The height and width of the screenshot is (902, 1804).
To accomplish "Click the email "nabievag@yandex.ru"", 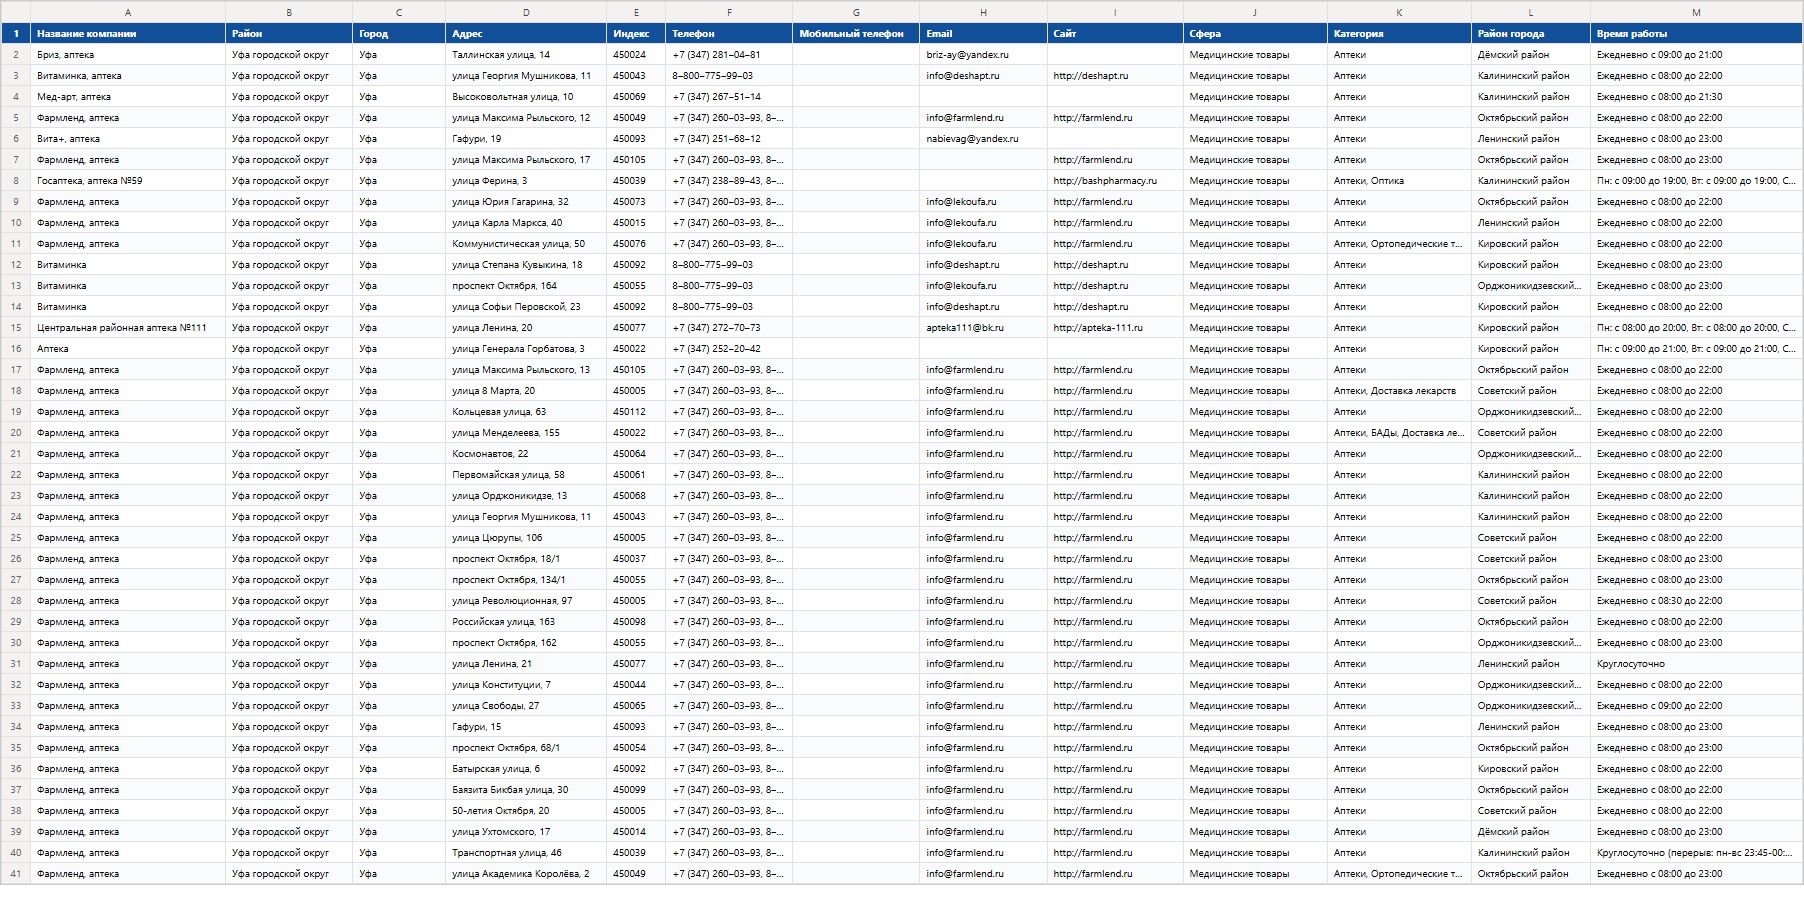I will [983, 139].
